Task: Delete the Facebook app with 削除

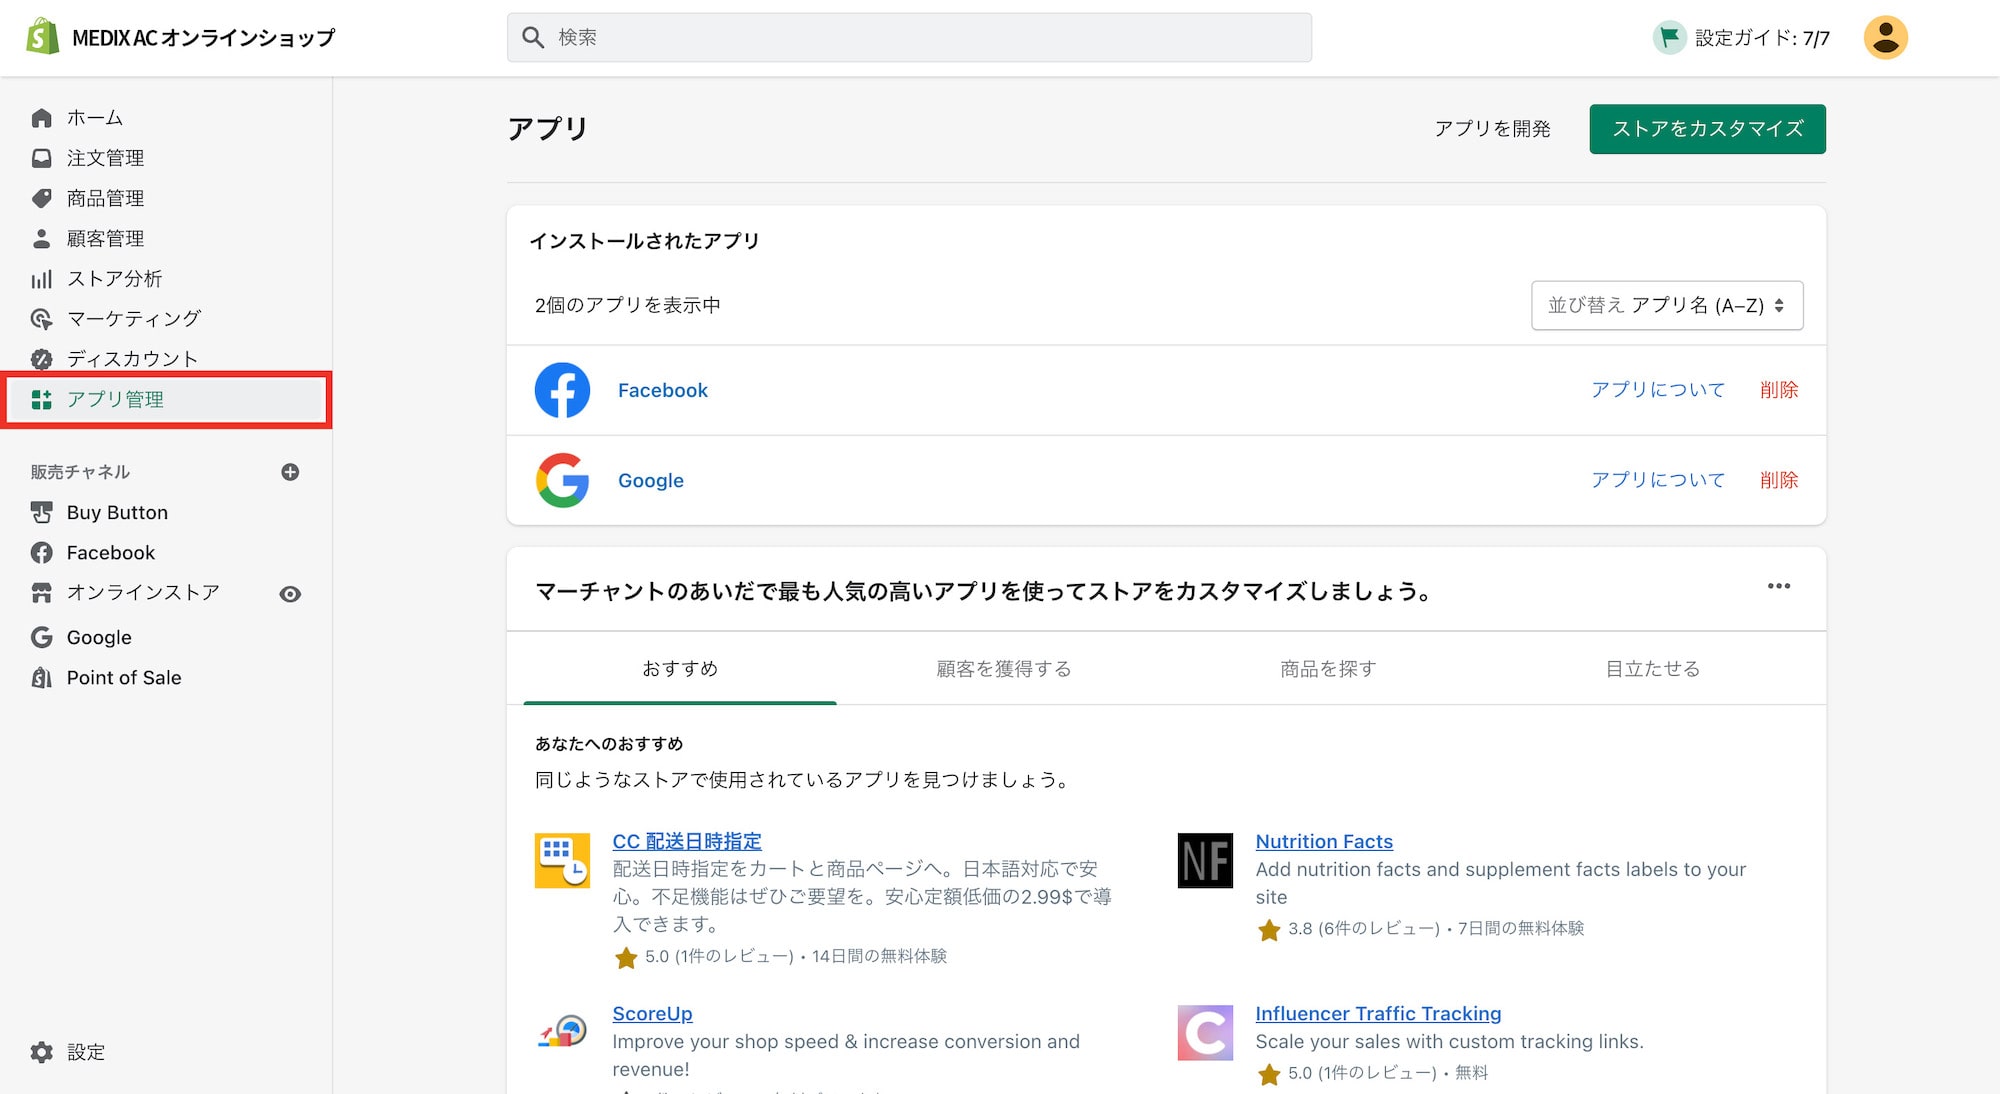Action: pyautogui.click(x=1779, y=390)
